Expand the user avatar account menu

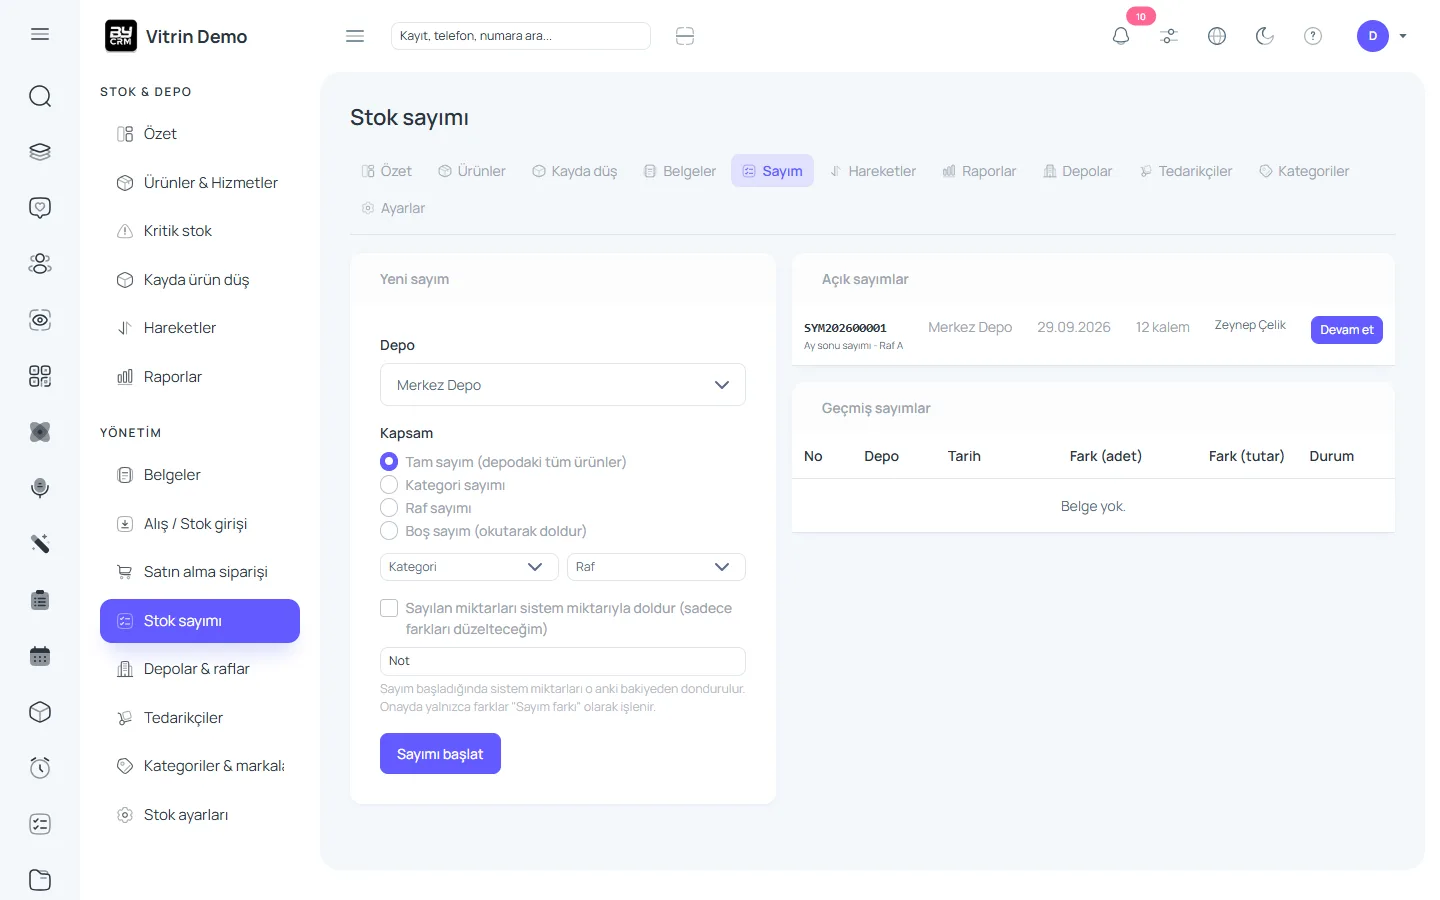coord(1382,36)
